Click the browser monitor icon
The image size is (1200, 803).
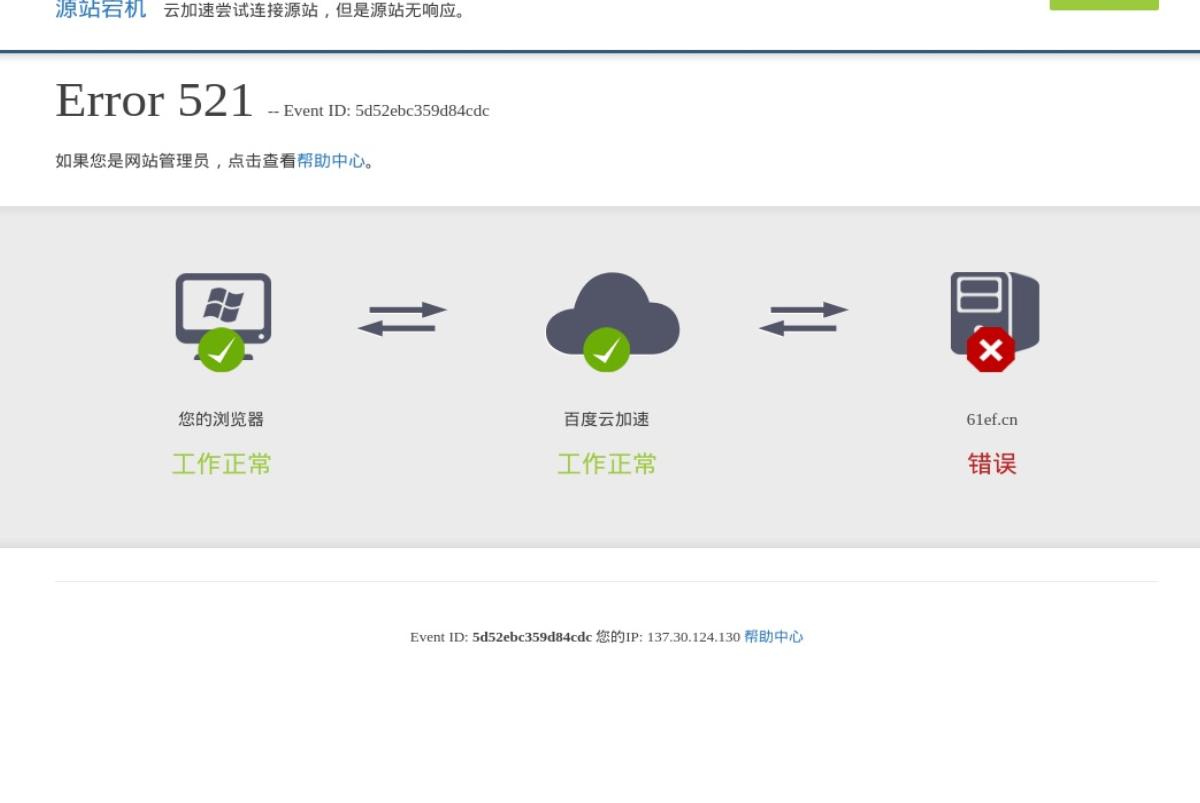(x=223, y=321)
